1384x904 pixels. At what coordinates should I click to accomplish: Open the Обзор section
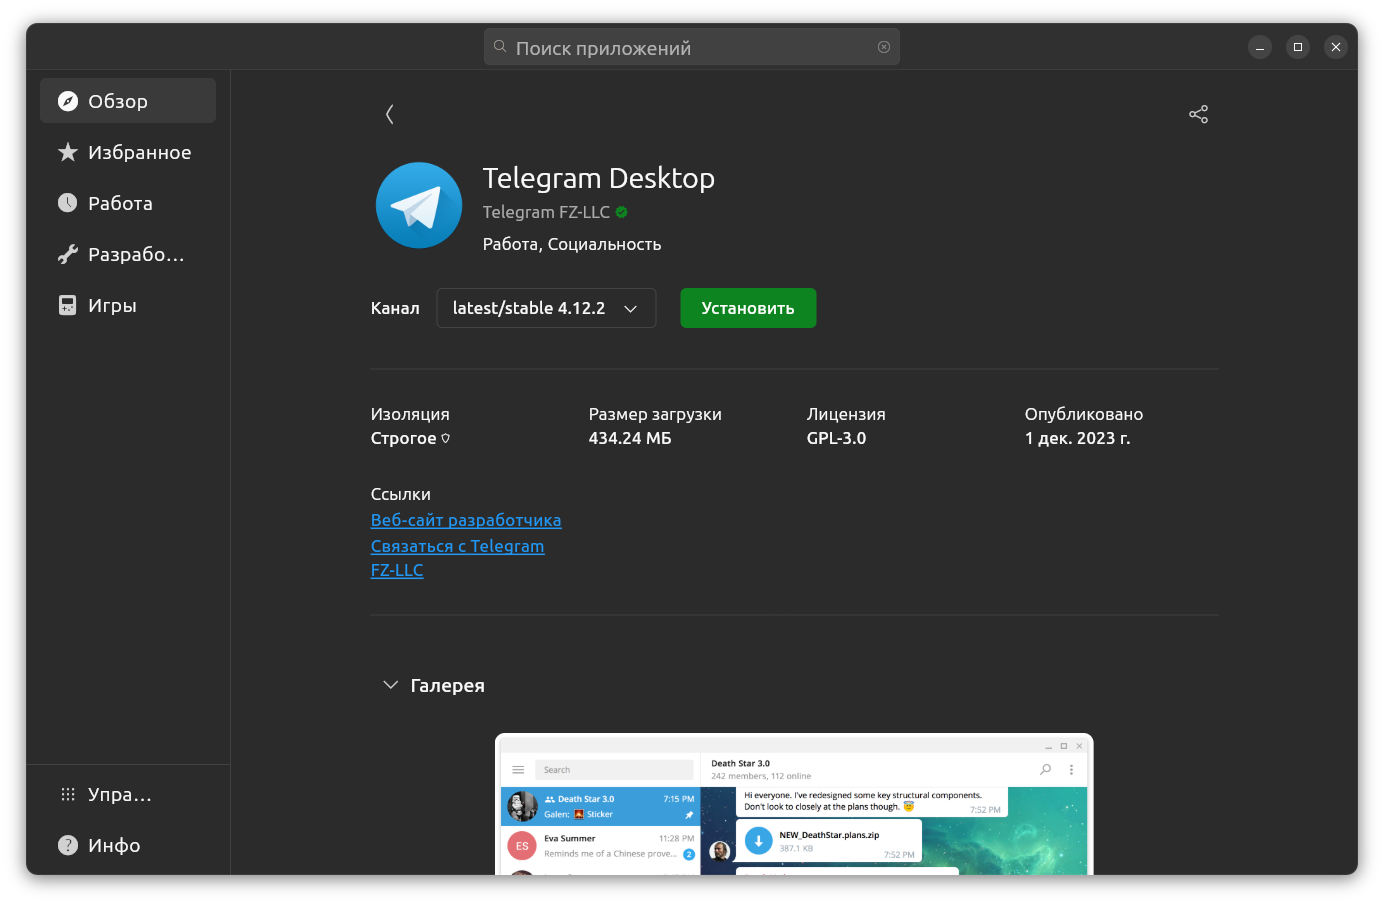tap(128, 101)
